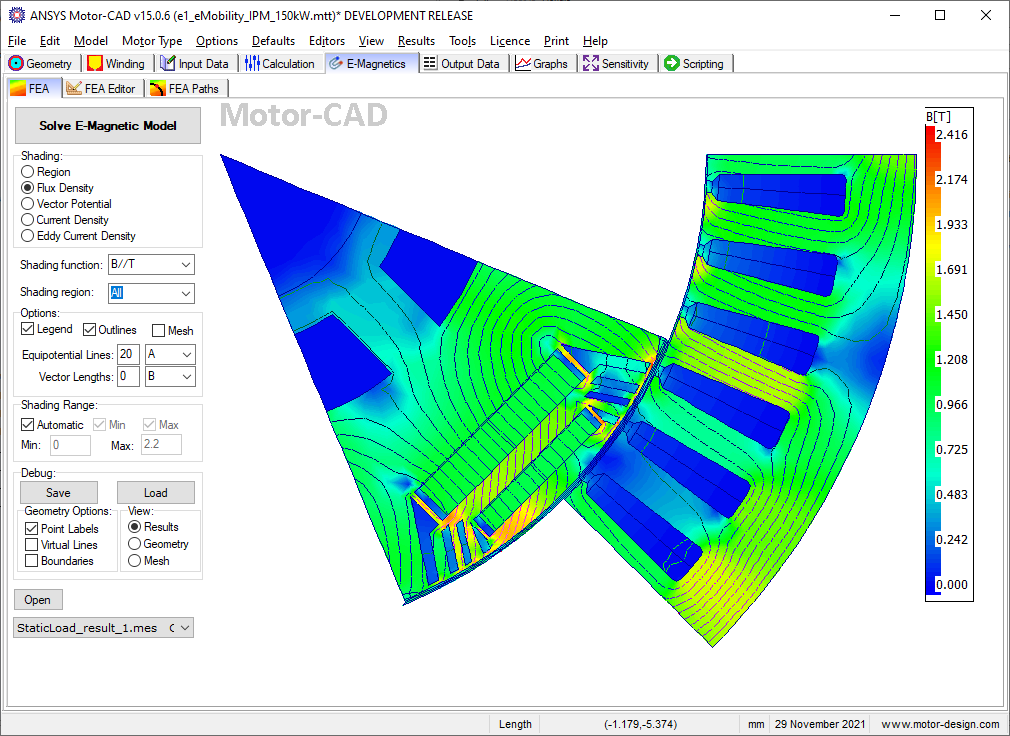Click the FEA subtab gradient icon
Screen dimensions: 1010x736
[x=18, y=88]
